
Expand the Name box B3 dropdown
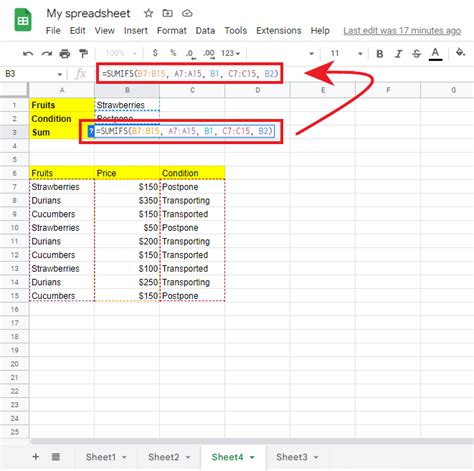coord(60,74)
